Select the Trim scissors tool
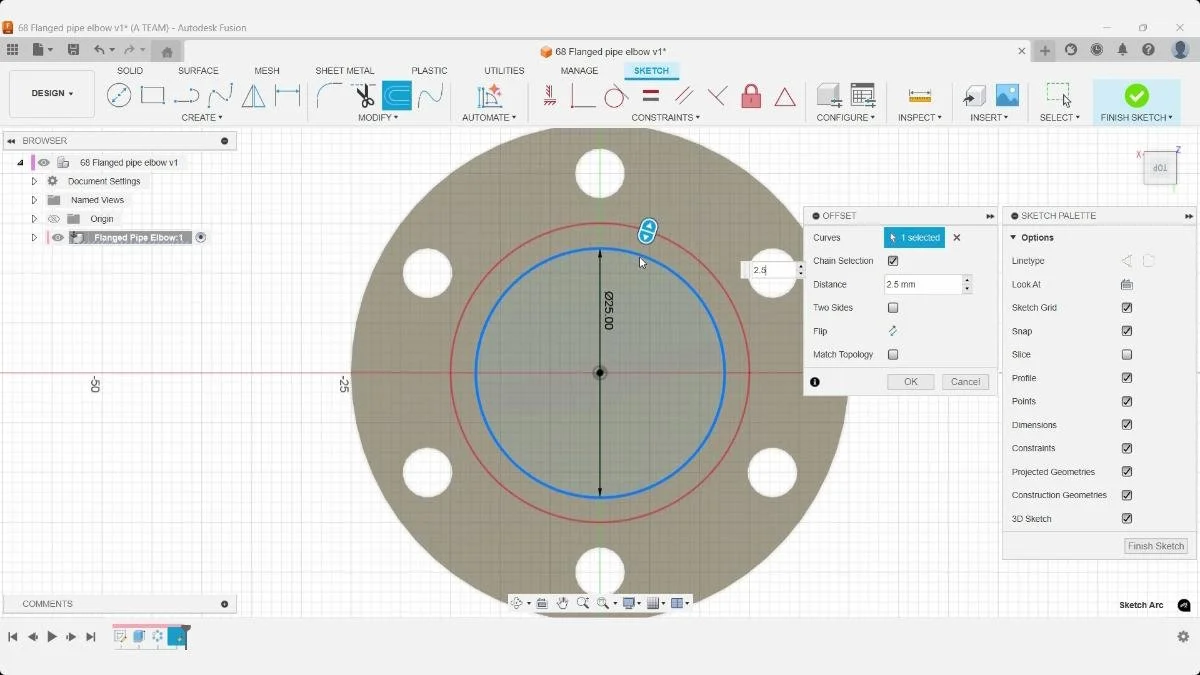Screen dimensions: 1200x675 pos(364,96)
